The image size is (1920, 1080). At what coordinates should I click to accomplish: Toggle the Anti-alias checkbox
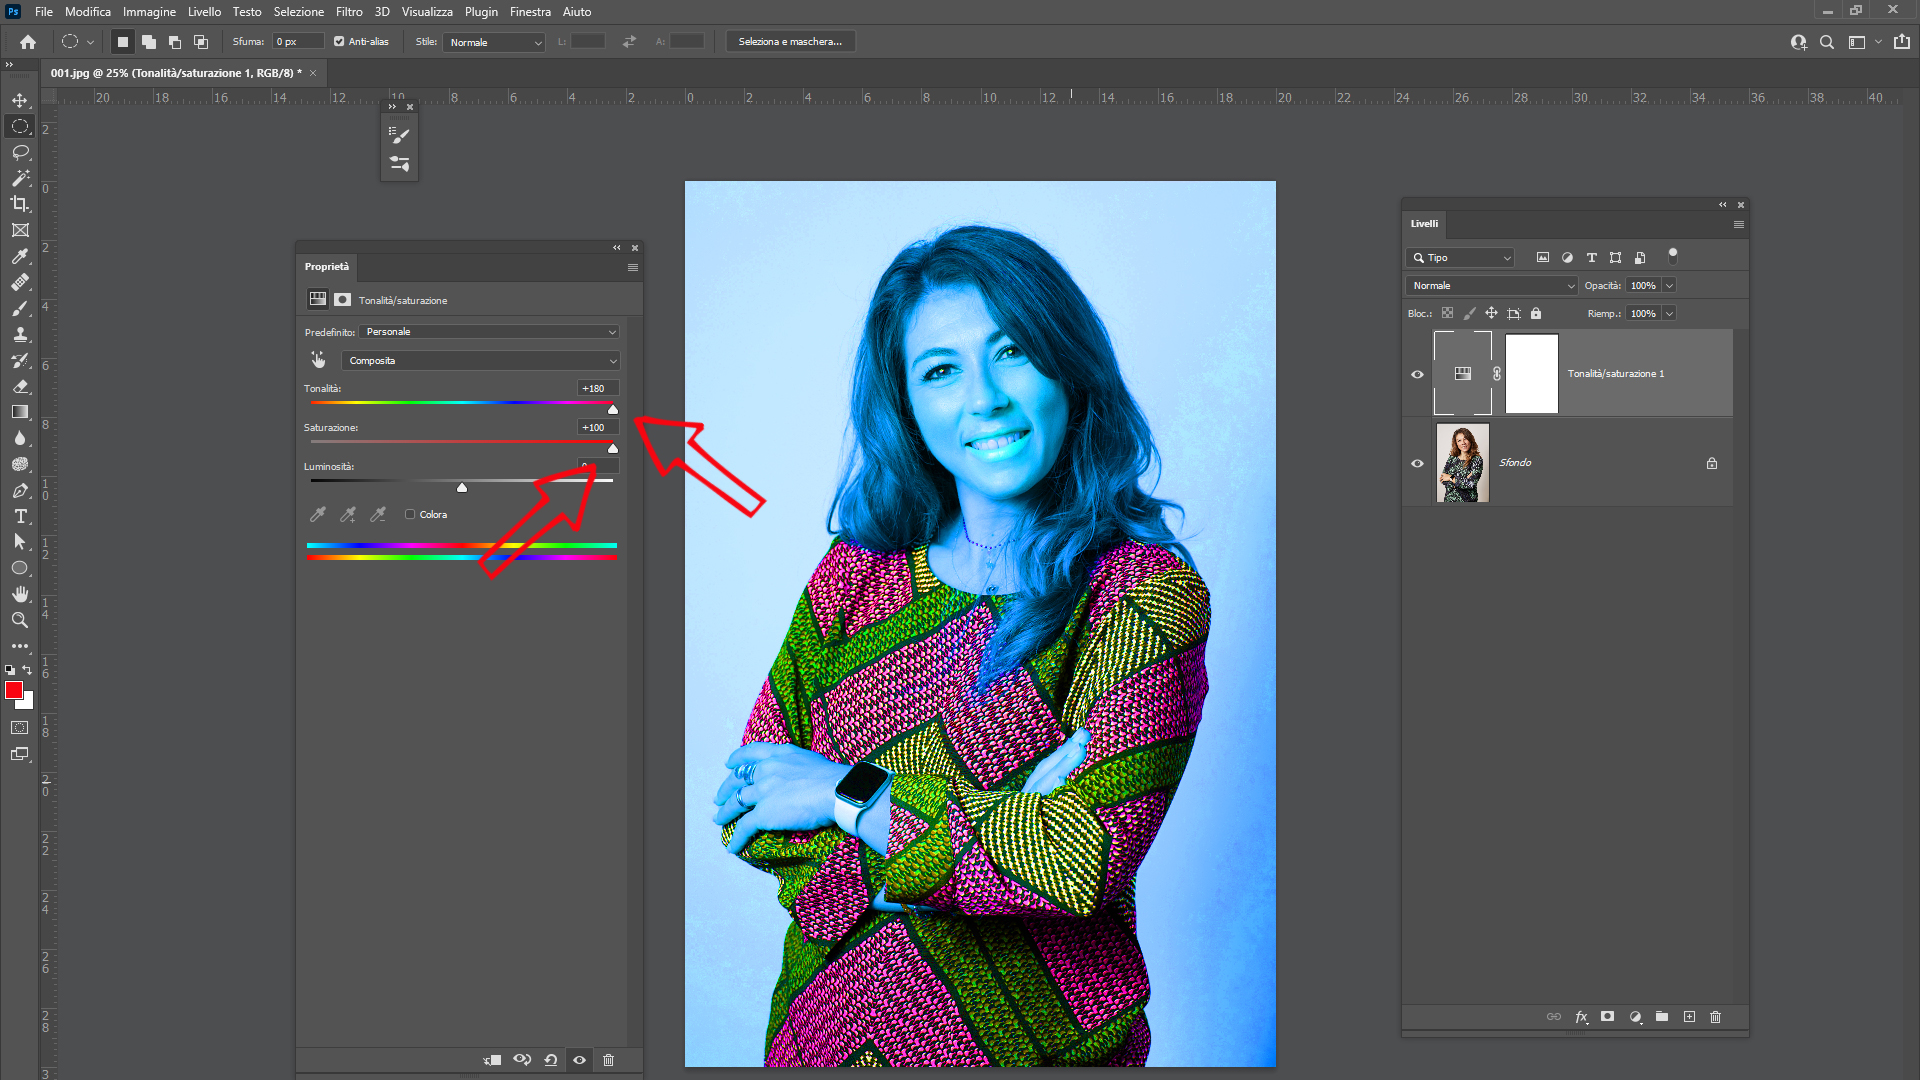point(339,42)
